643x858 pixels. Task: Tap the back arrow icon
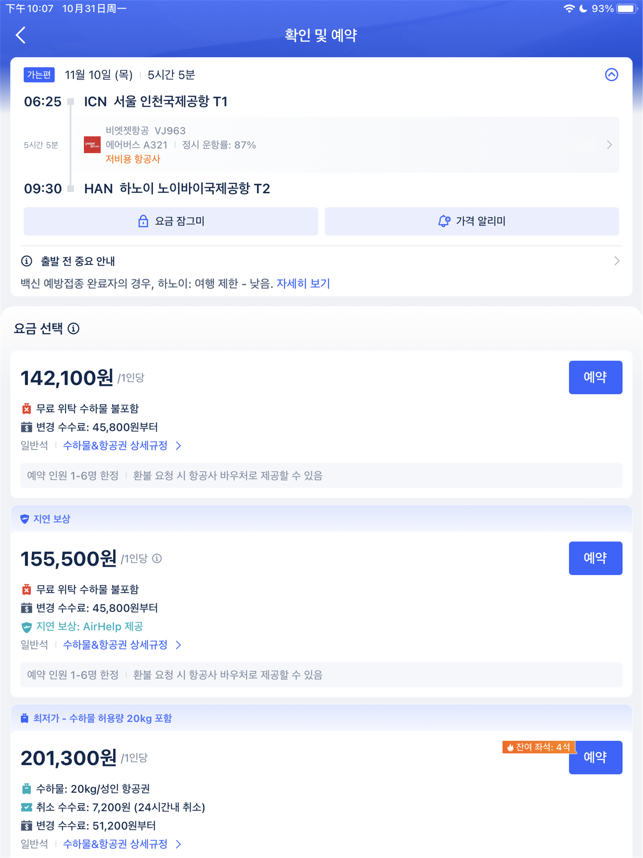(21, 35)
